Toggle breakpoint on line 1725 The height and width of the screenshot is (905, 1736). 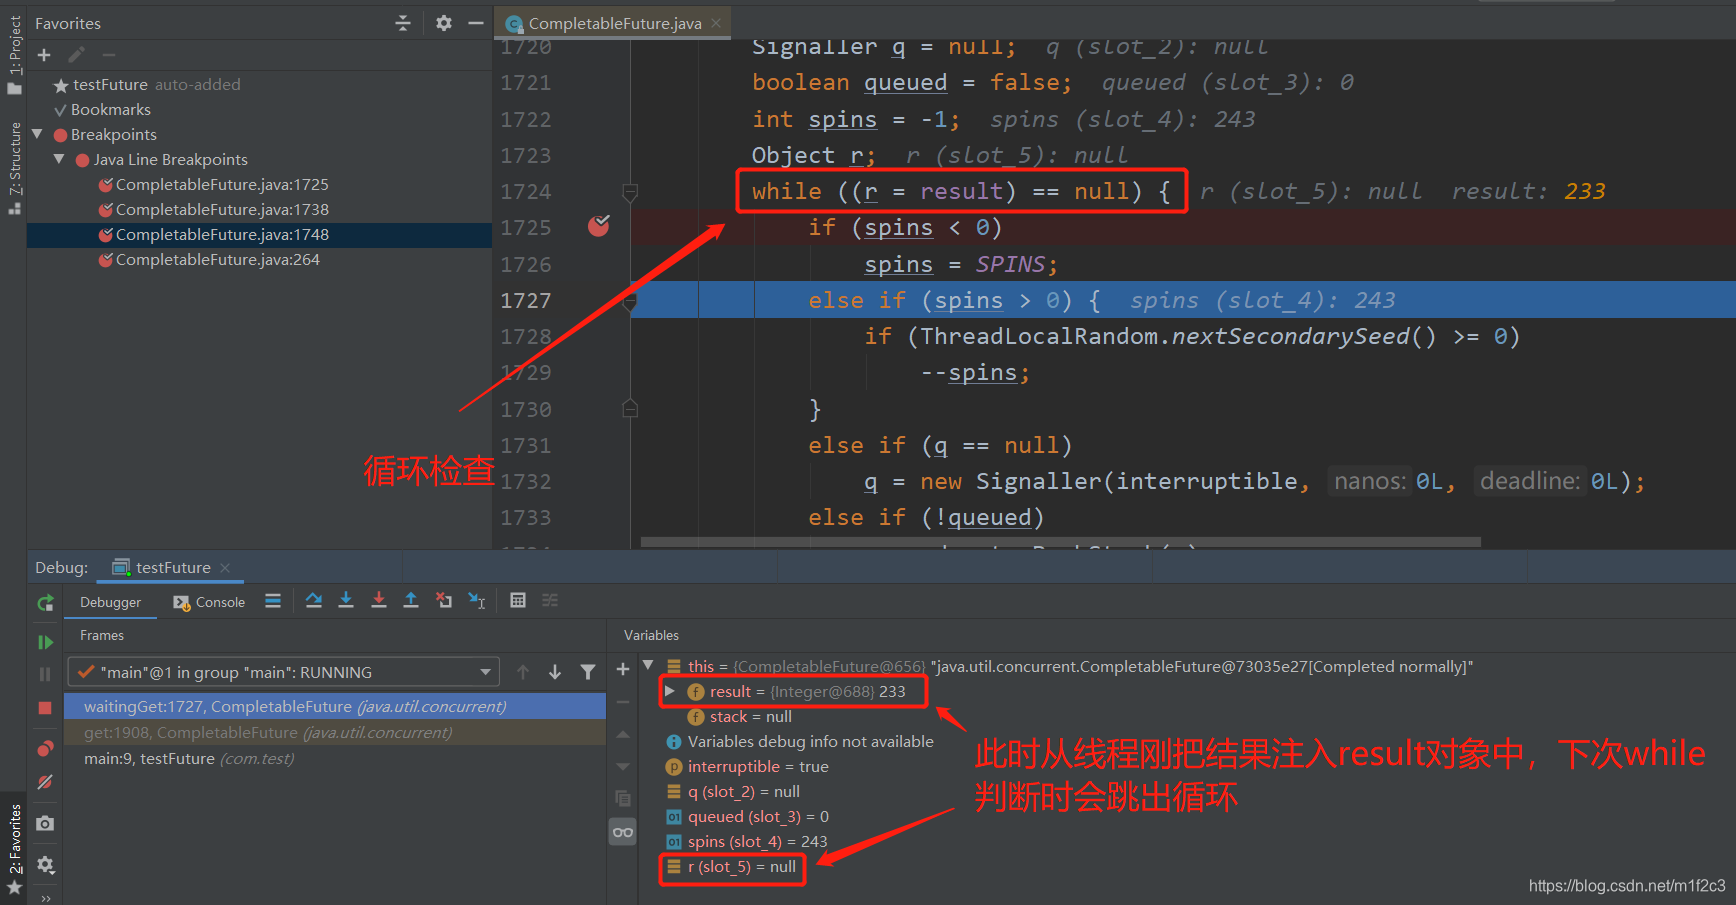pyautogui.click(x=599, y=227)
